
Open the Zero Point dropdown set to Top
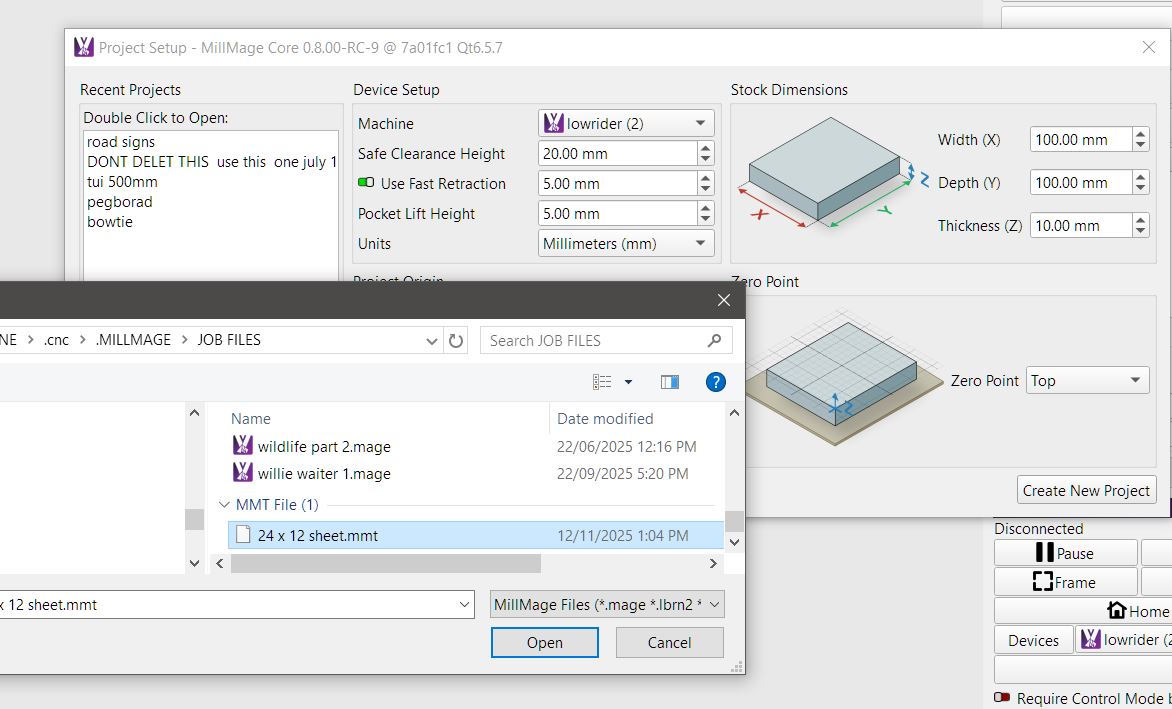click(x=1087, y=381)
